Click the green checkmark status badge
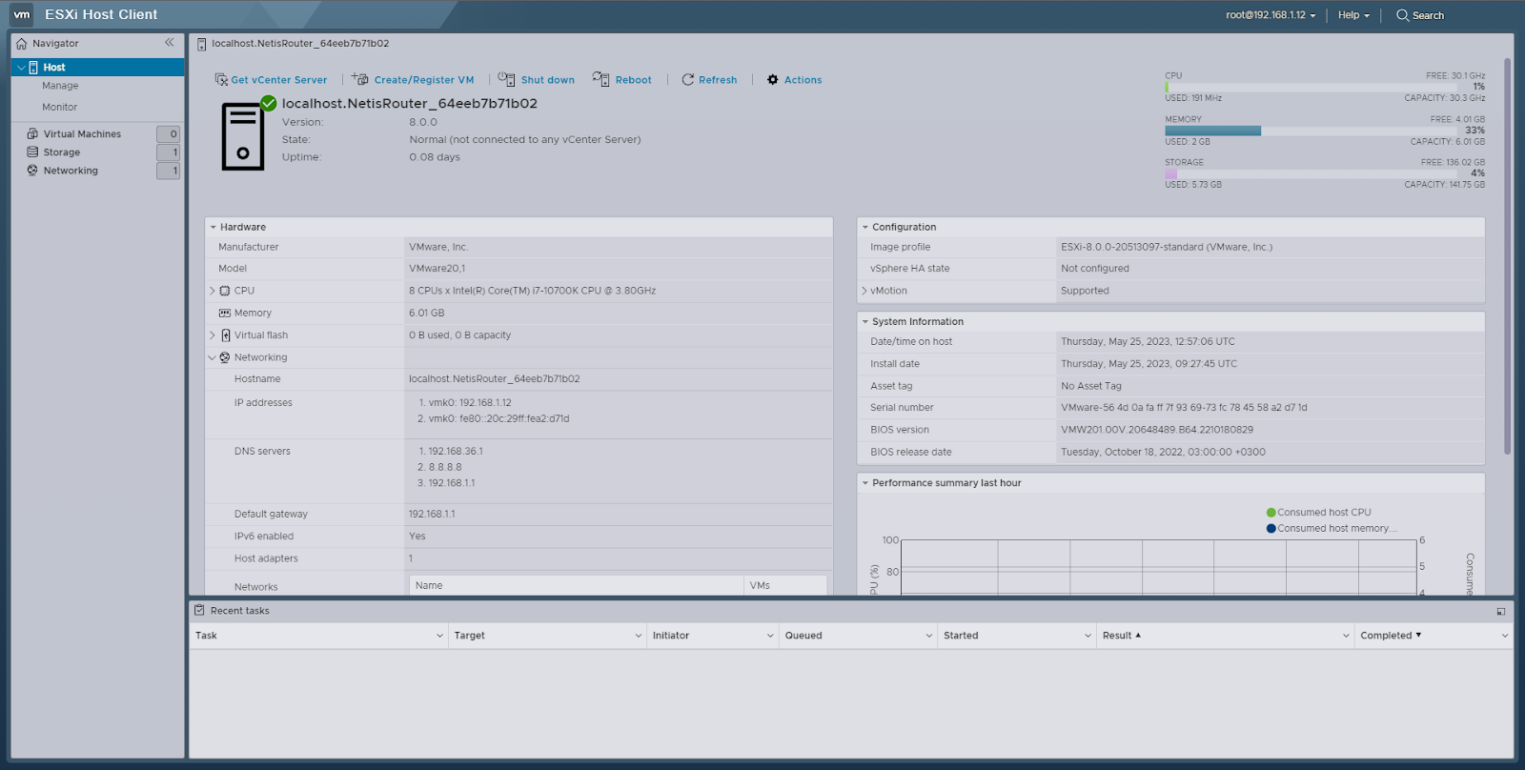The image size is (1525, 770). 268,103
